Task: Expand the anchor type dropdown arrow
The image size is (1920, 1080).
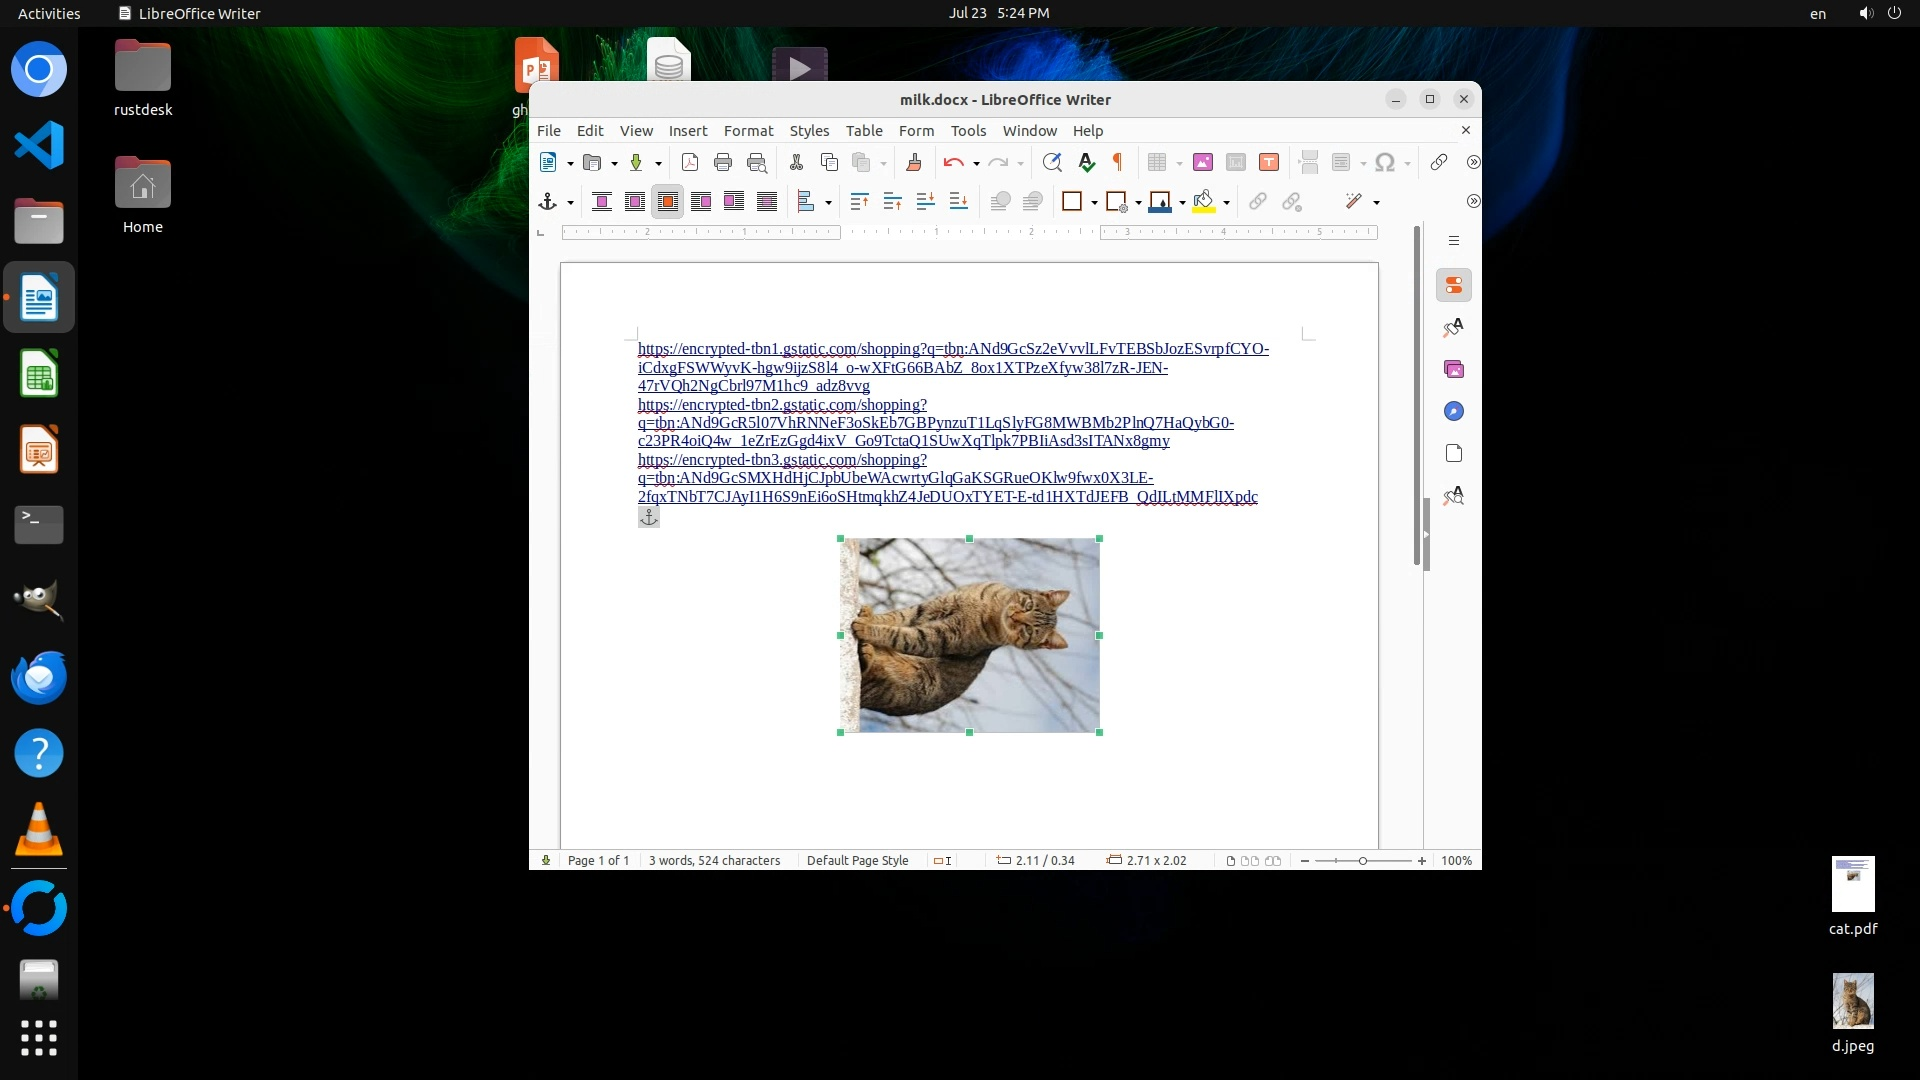Action: (571, 203)
